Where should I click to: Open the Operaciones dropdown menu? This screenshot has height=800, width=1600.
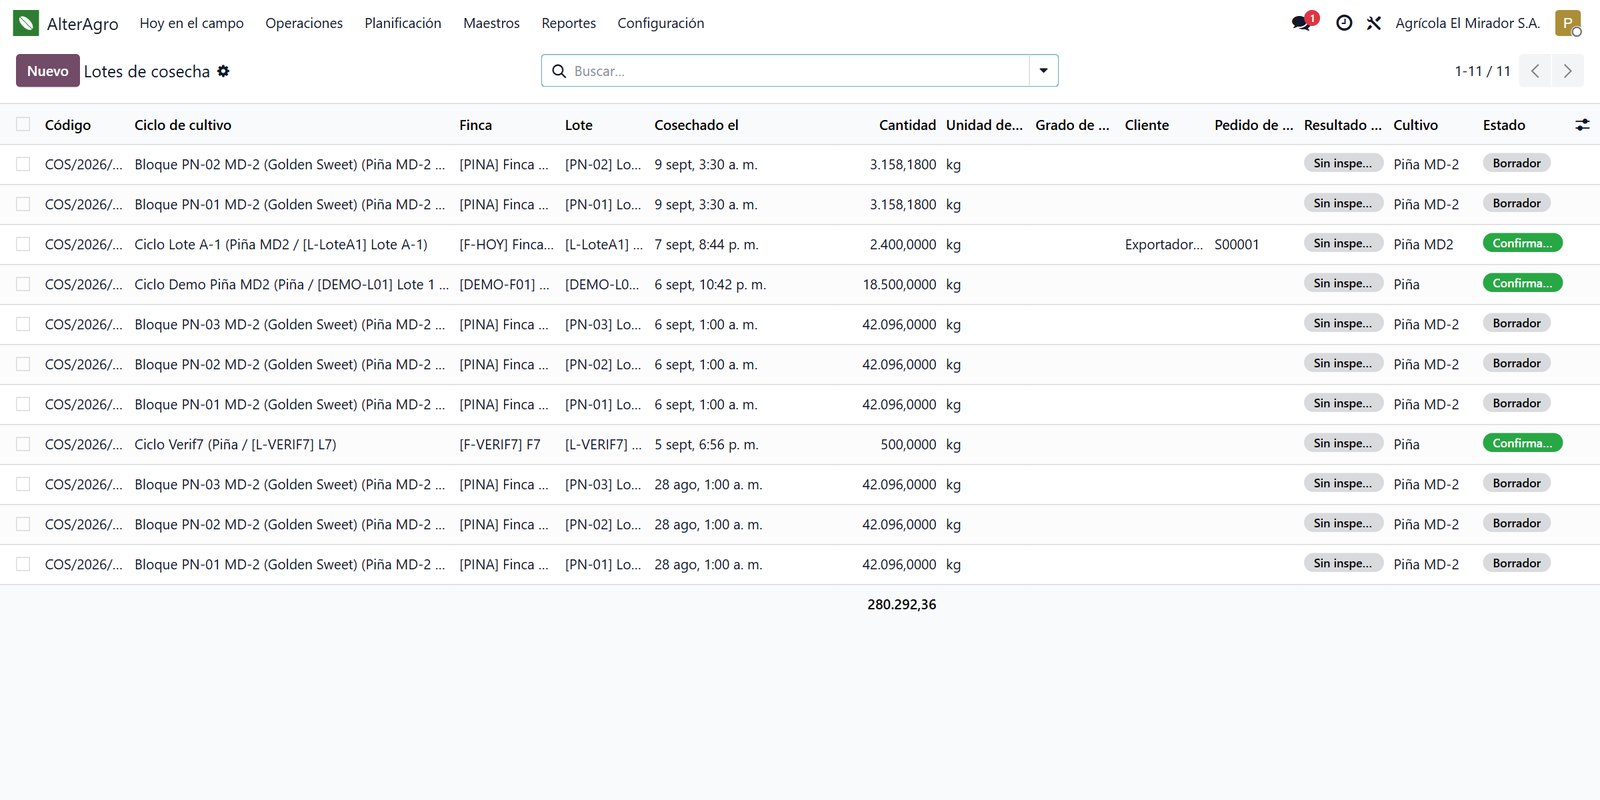[x=304, y=23]
